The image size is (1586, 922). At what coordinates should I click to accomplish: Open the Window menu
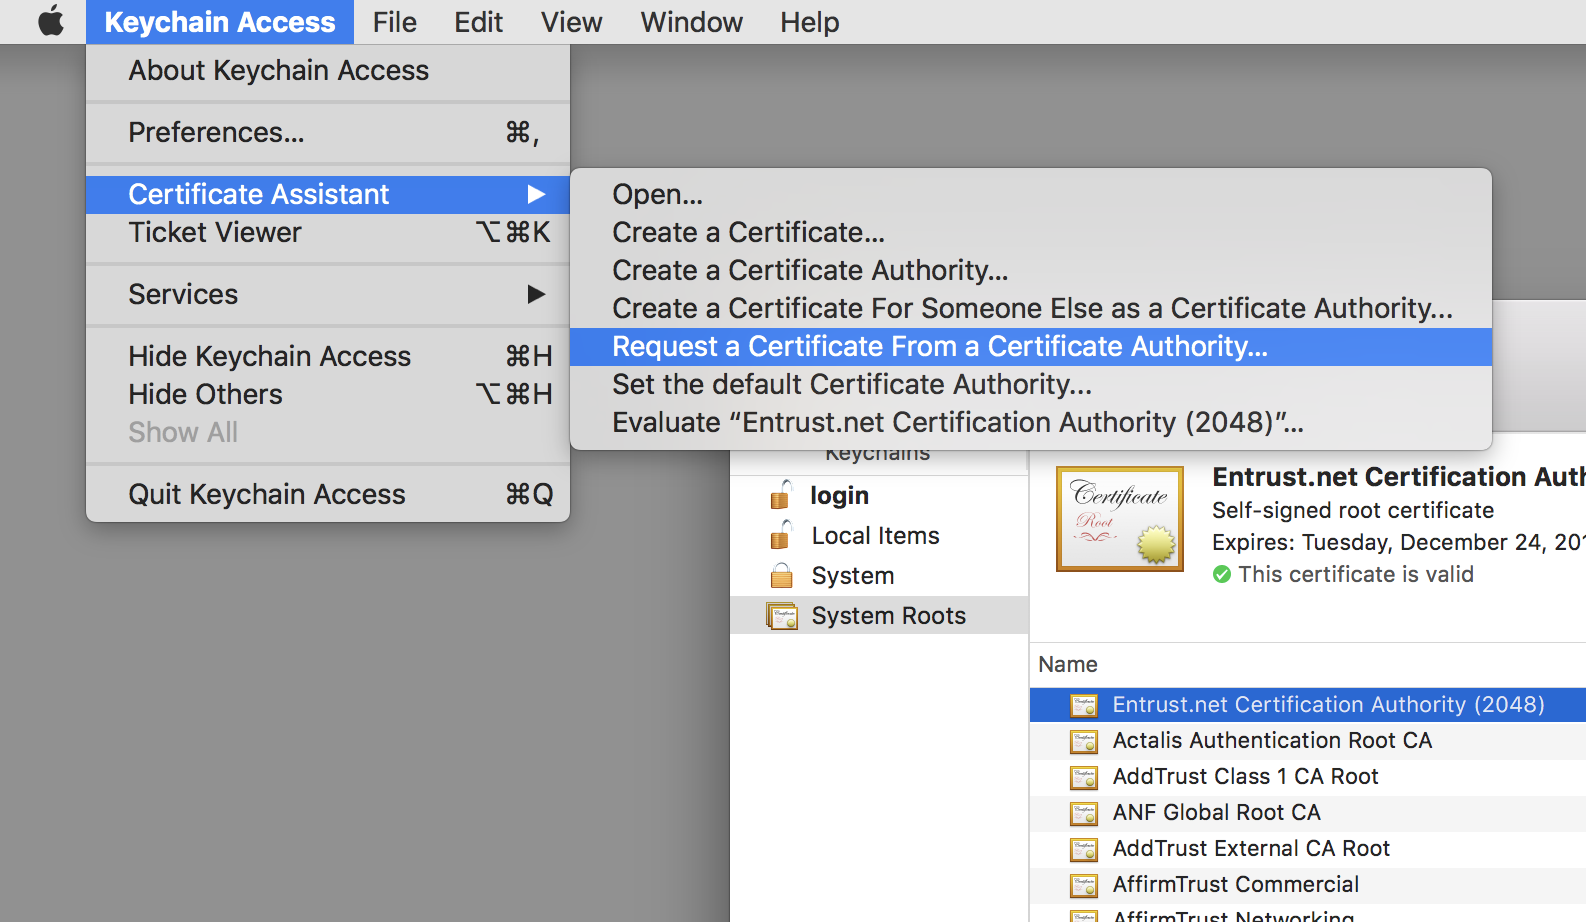pos(691,22)
